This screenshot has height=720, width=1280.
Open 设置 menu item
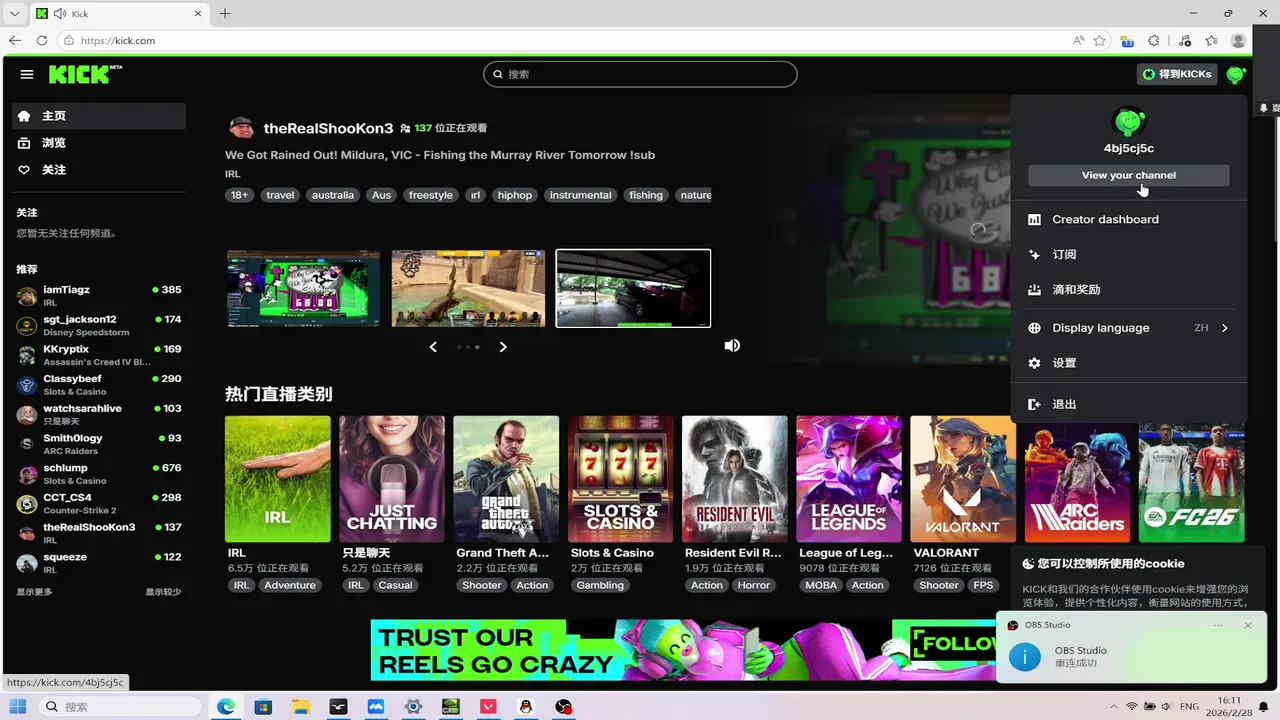1129,363
